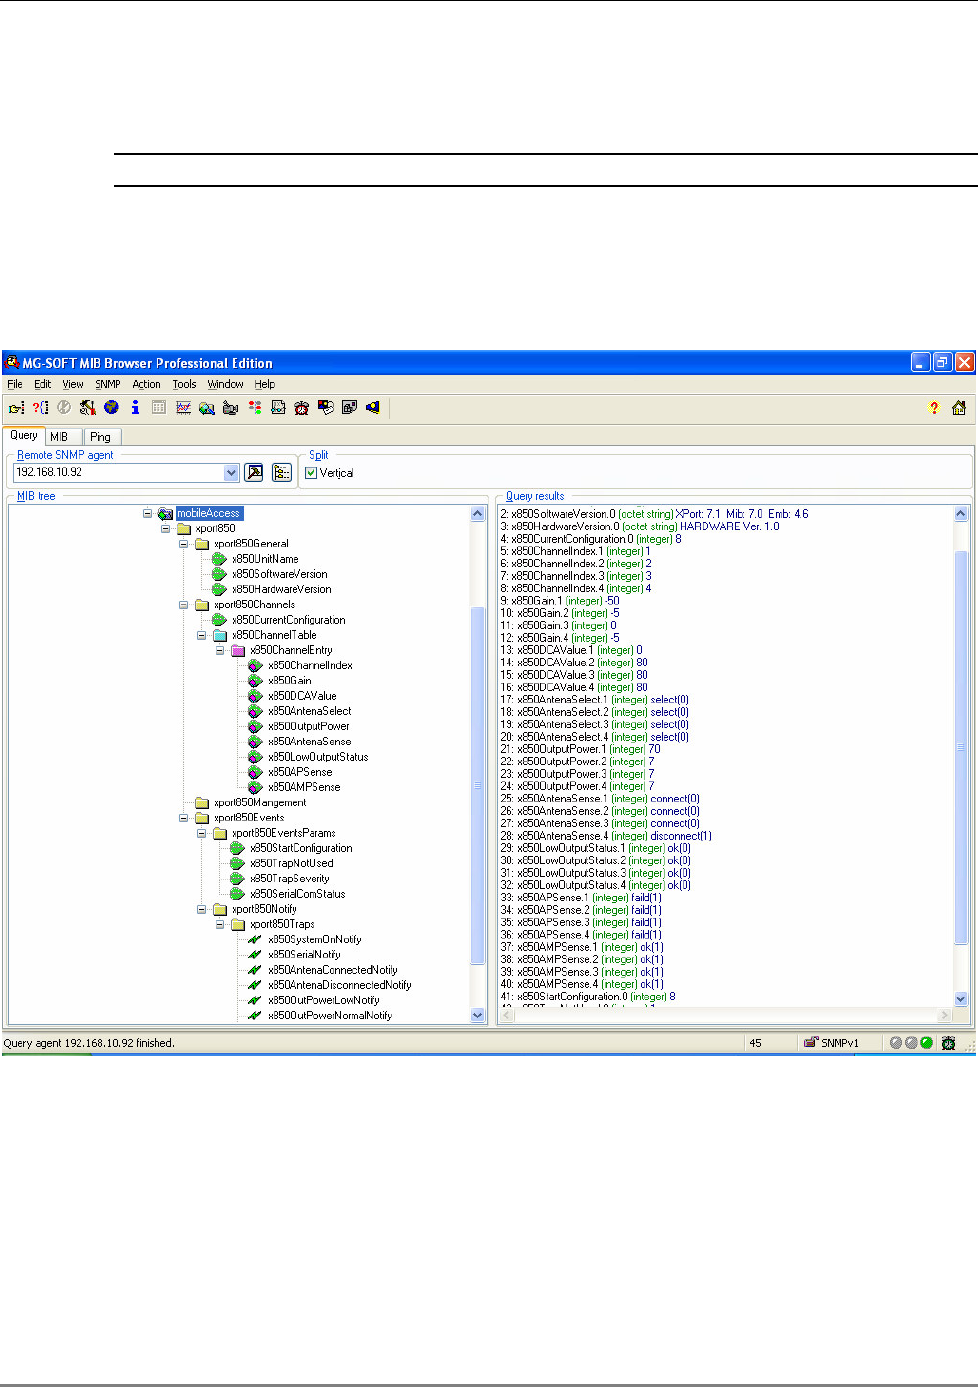Toggle the Vertical split checkbox
Image resolution: width=978 pixels, height=1387 pixels.
click(x=311, y=473)
